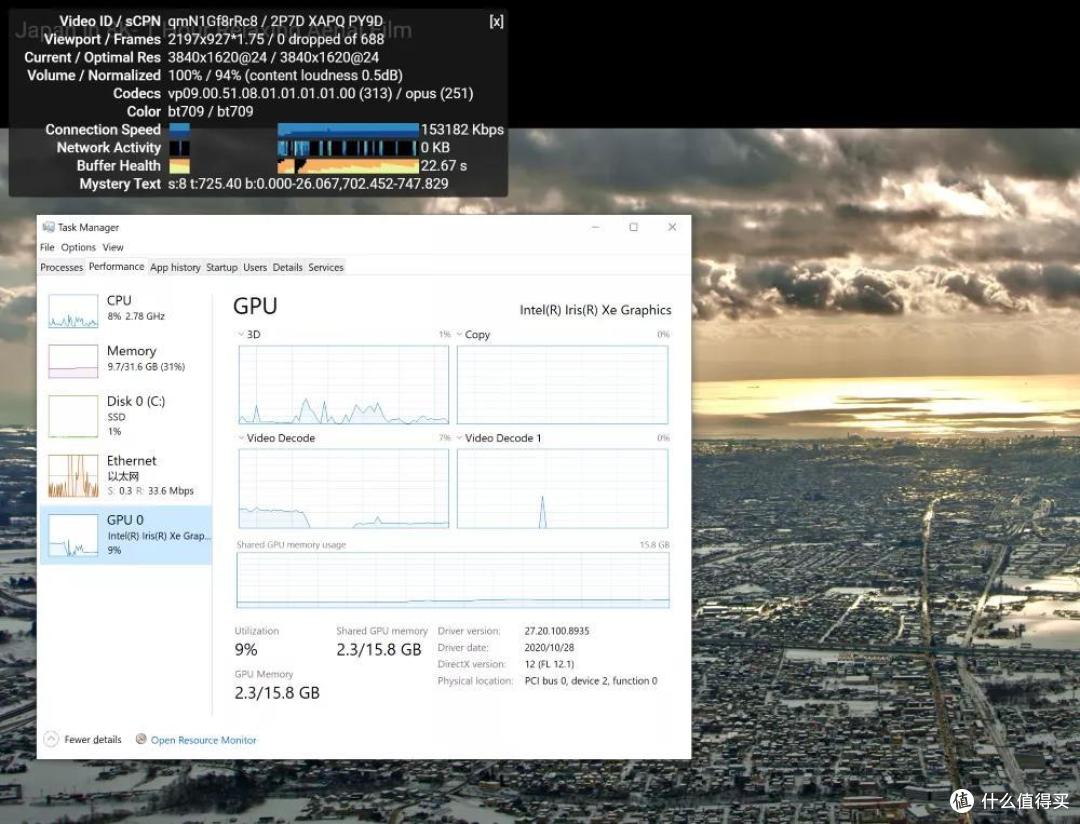1080x824 pixels.
Task: Click DirectX version value 12 (FL 12.1)
Action: [x=549, y=664]
